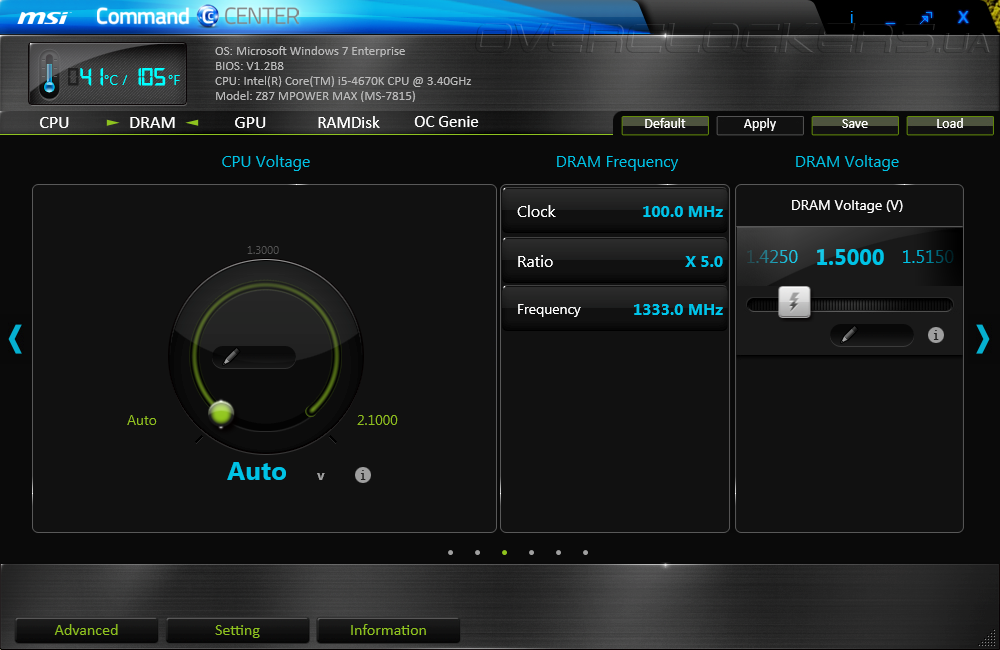The image size is (1000, 650).
Task: Click the Apply button
Action: pos(760,124)
